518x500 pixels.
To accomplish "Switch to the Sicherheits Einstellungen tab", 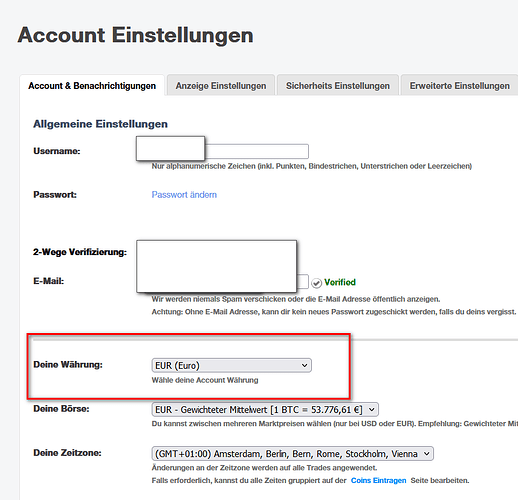I will [338, 86].
